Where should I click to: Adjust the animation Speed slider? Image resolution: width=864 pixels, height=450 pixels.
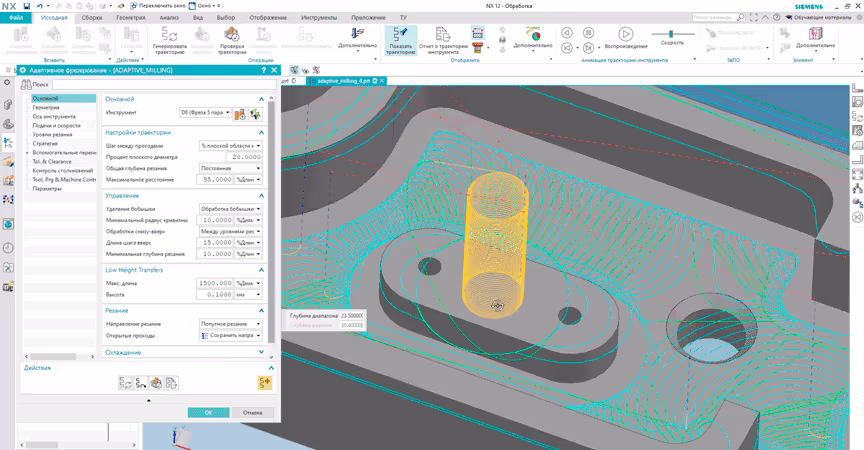(672, 34)
